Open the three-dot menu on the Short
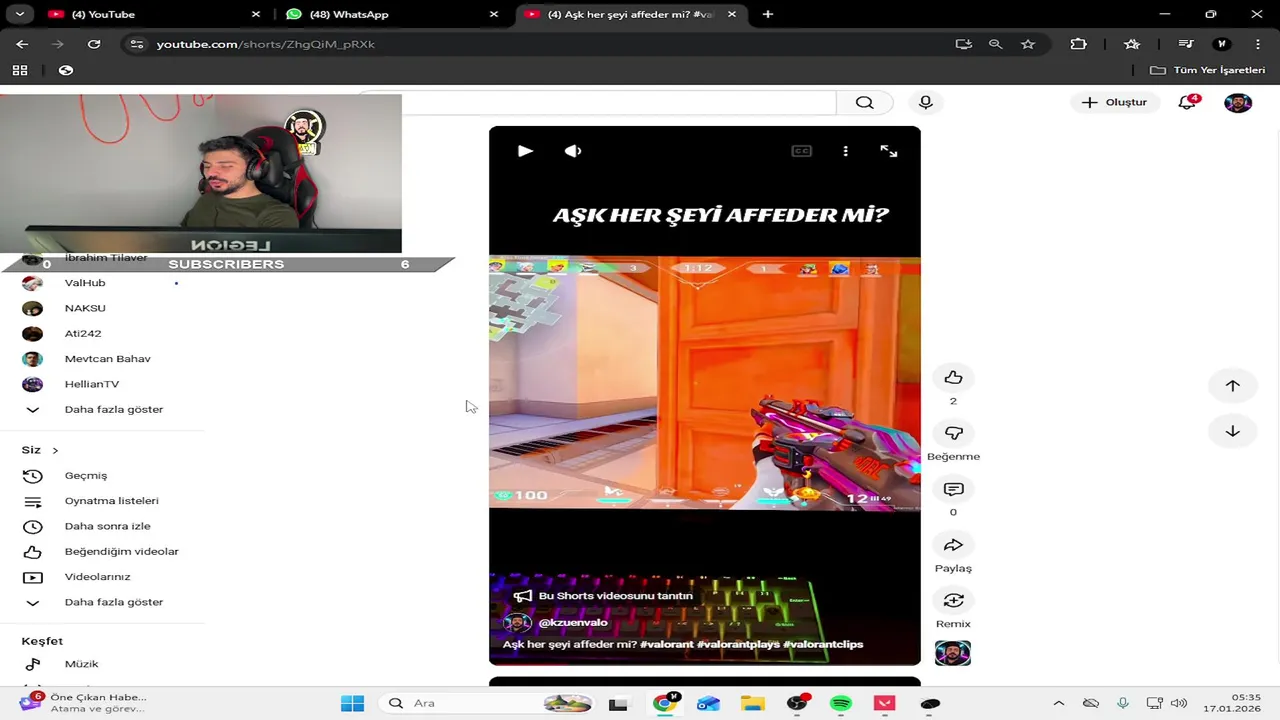This screenshot has width=1280, height=720. (x=846, y=151)
